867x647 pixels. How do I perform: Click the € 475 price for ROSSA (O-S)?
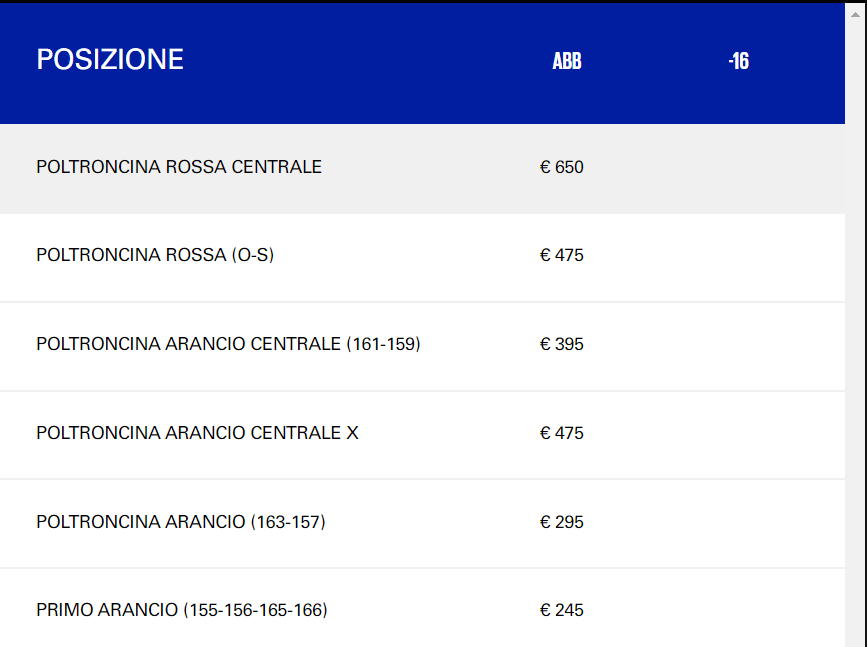562,255
